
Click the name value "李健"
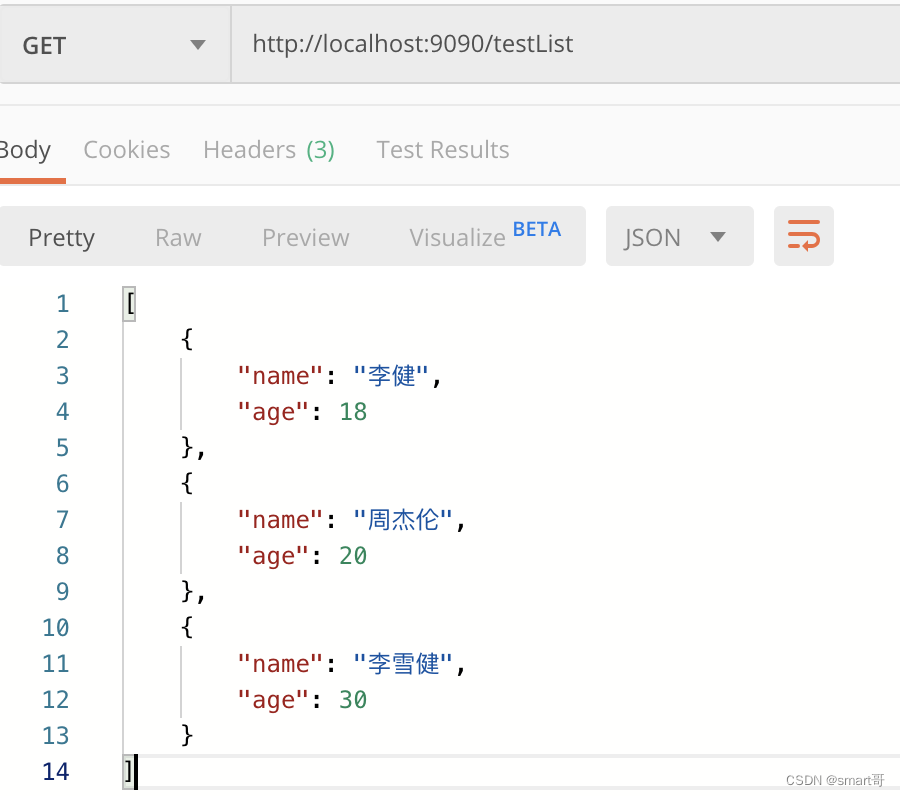[x=391, y=376]
